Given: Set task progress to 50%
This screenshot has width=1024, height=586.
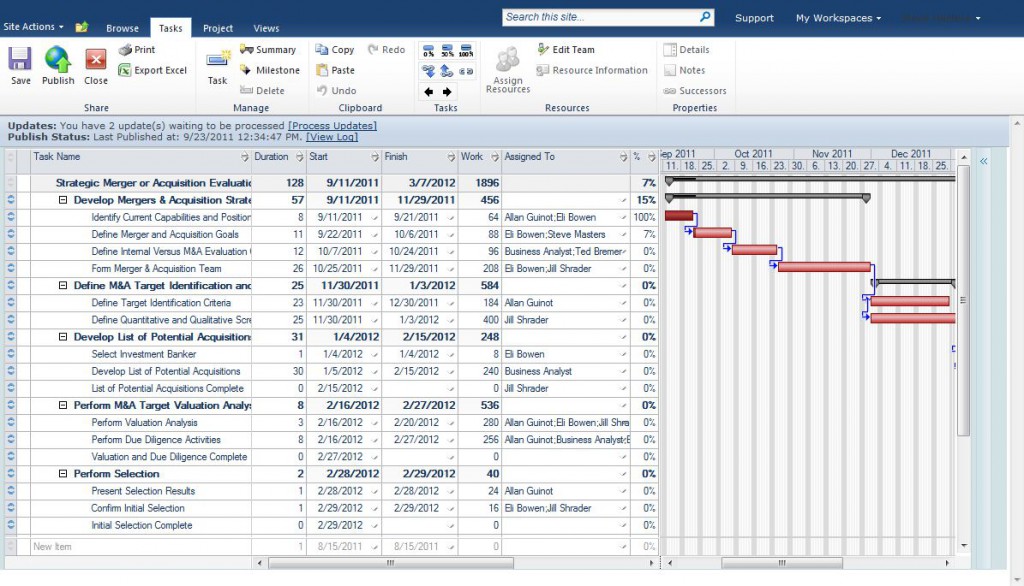Looking at the screenshot, I should tap(446, 50).
